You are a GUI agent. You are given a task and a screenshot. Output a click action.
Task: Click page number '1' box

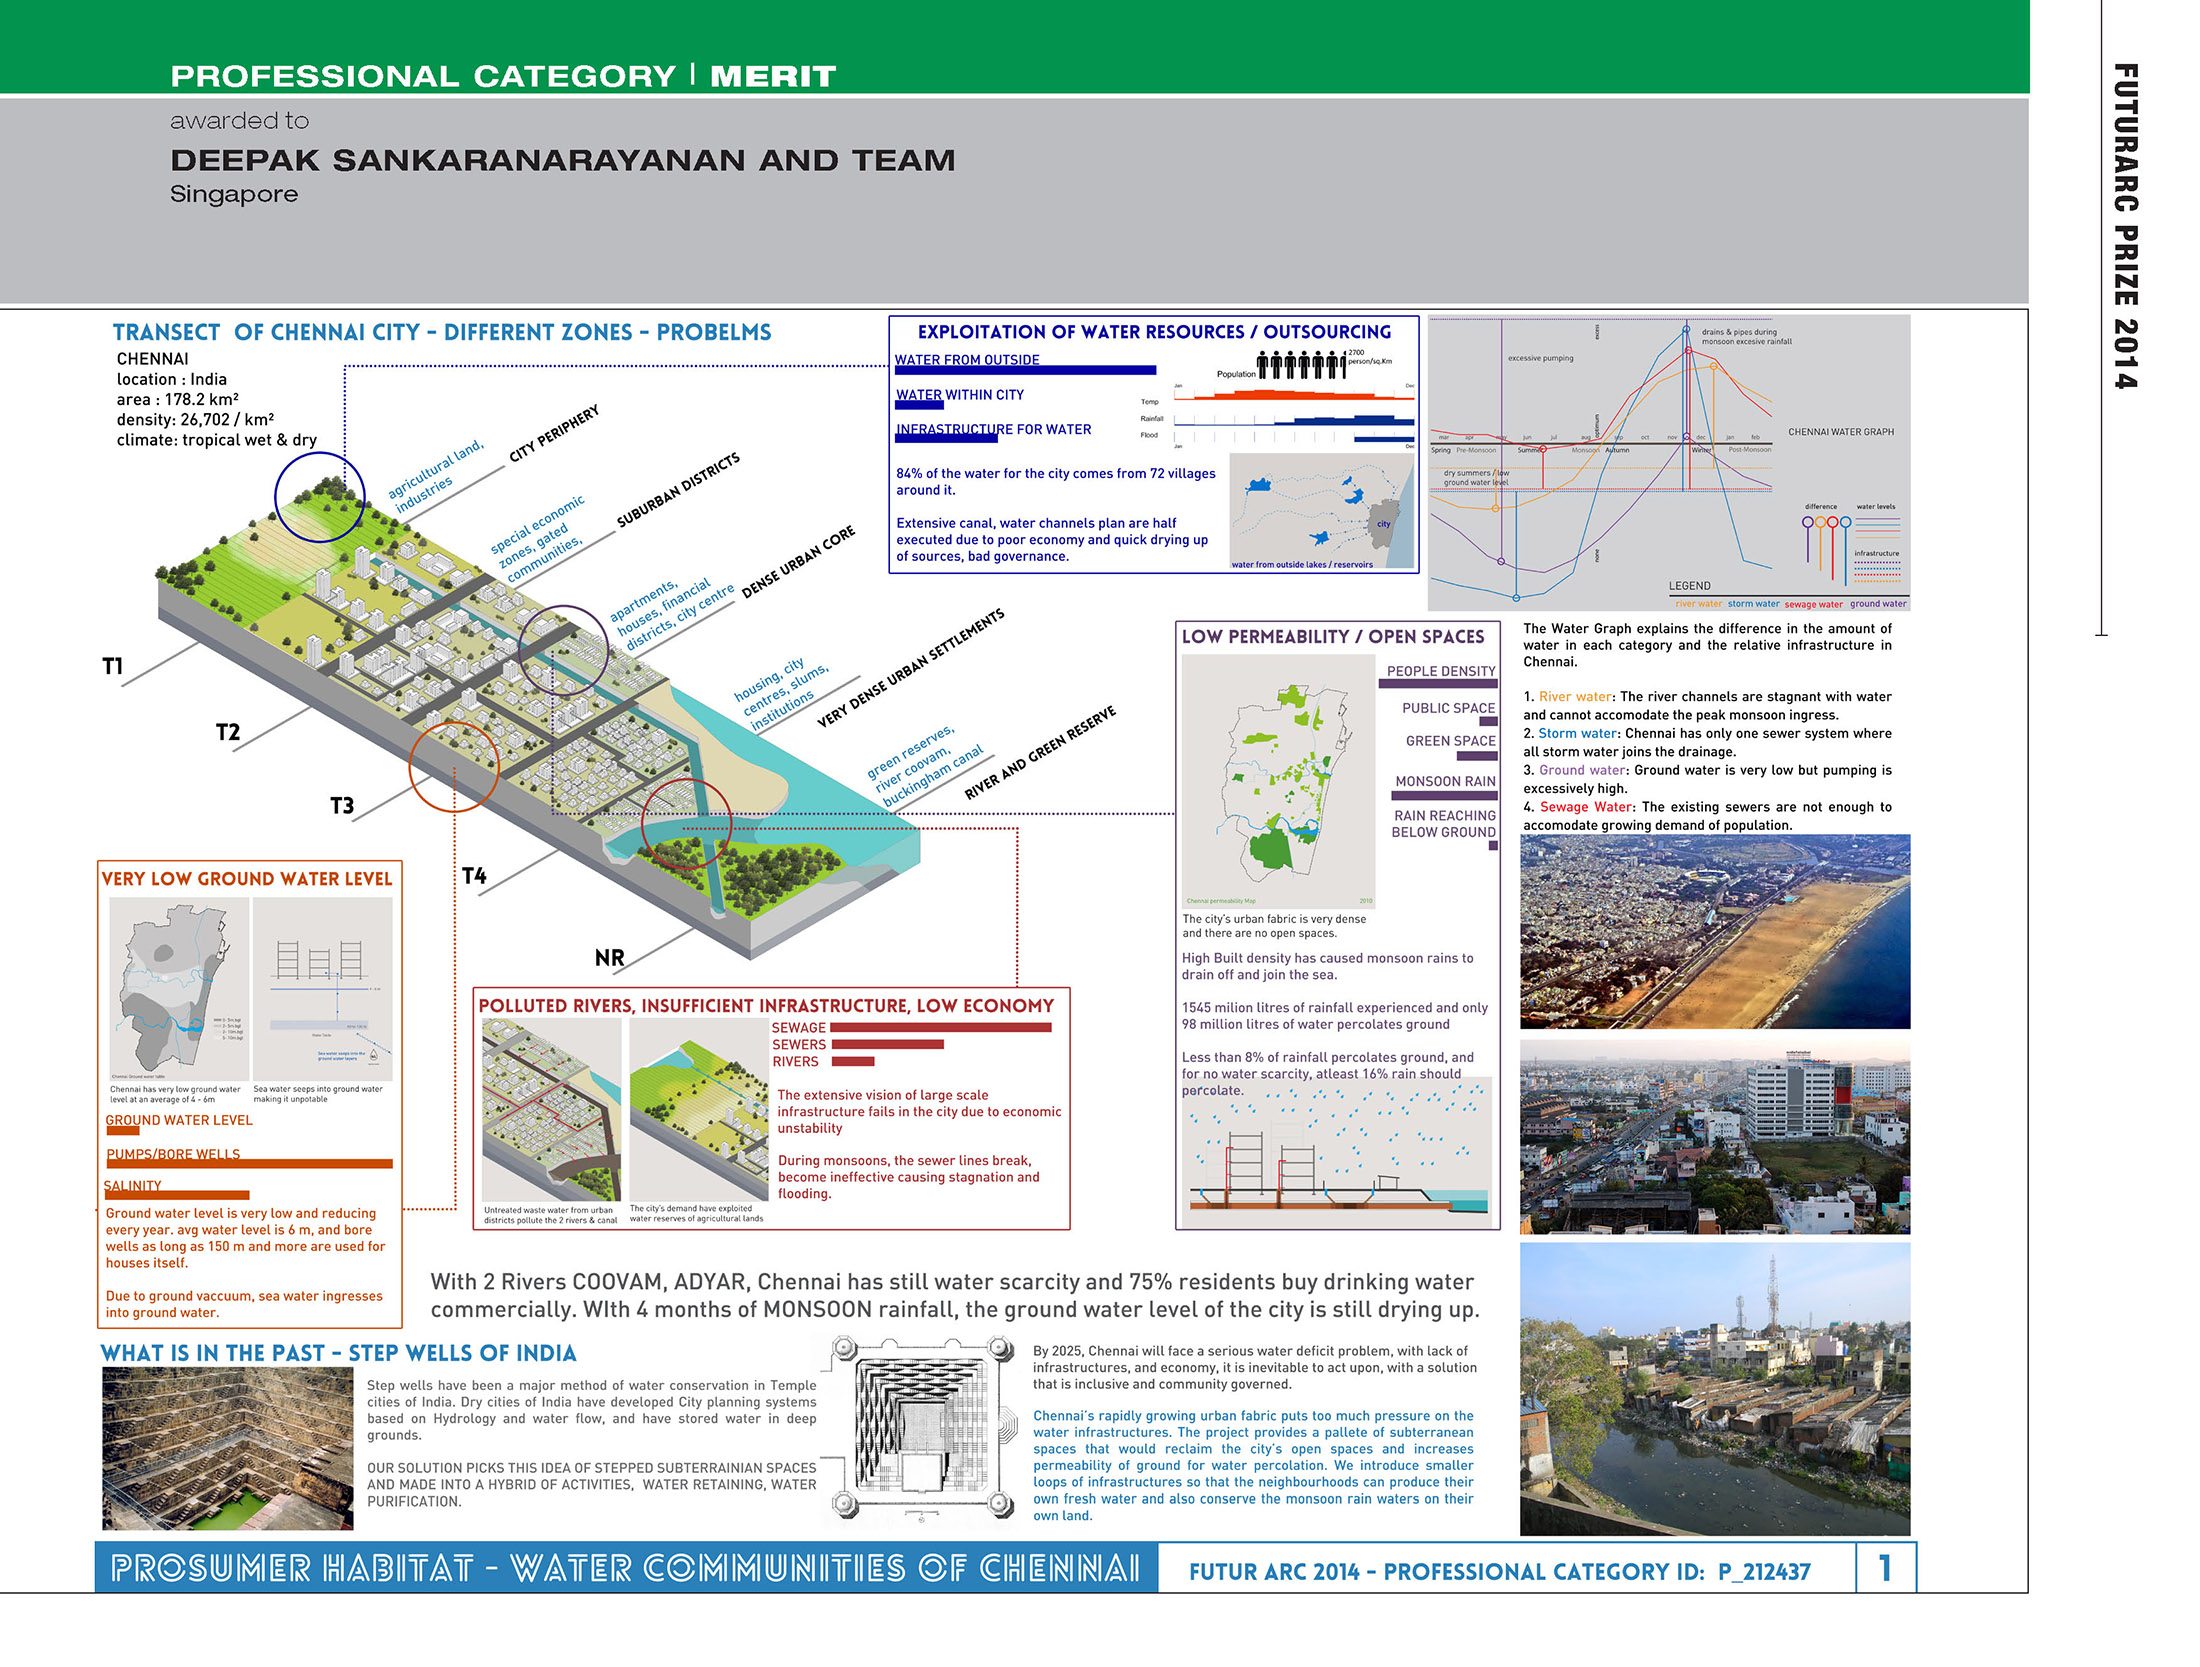(x=1886, y=1568)
